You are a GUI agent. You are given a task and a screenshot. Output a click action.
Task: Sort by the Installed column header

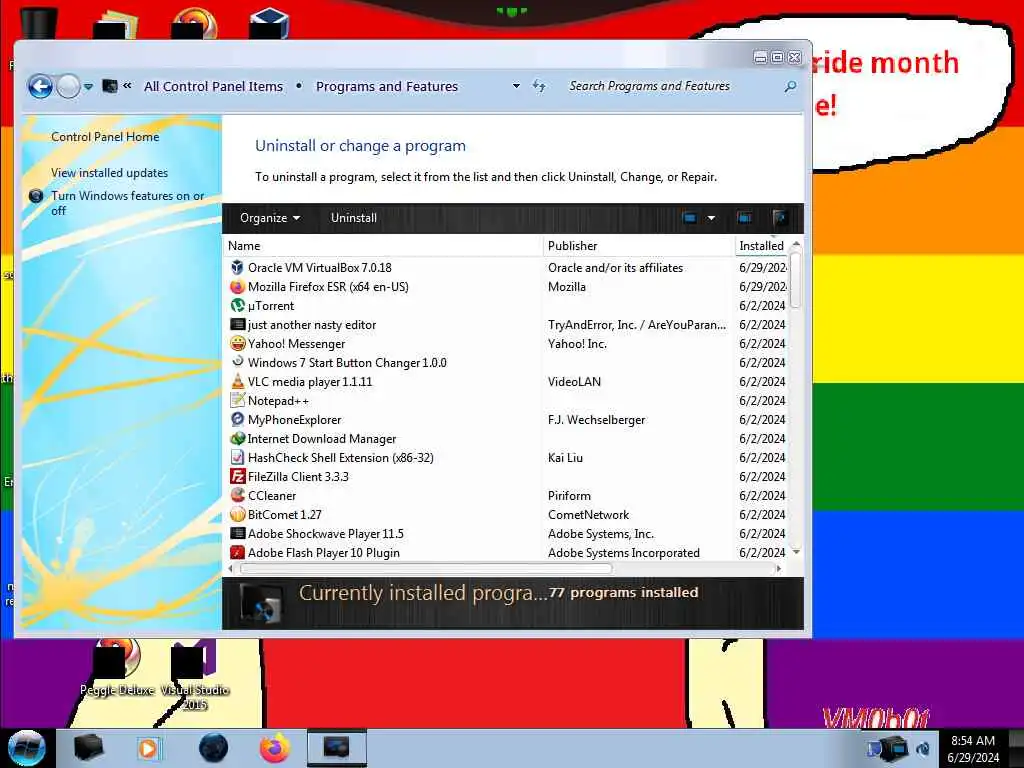pyautogui.click(x=761, y=246)
